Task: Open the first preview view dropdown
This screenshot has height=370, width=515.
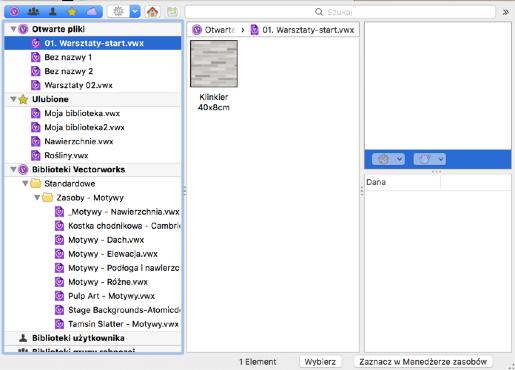Action: [x=388, y=159]
